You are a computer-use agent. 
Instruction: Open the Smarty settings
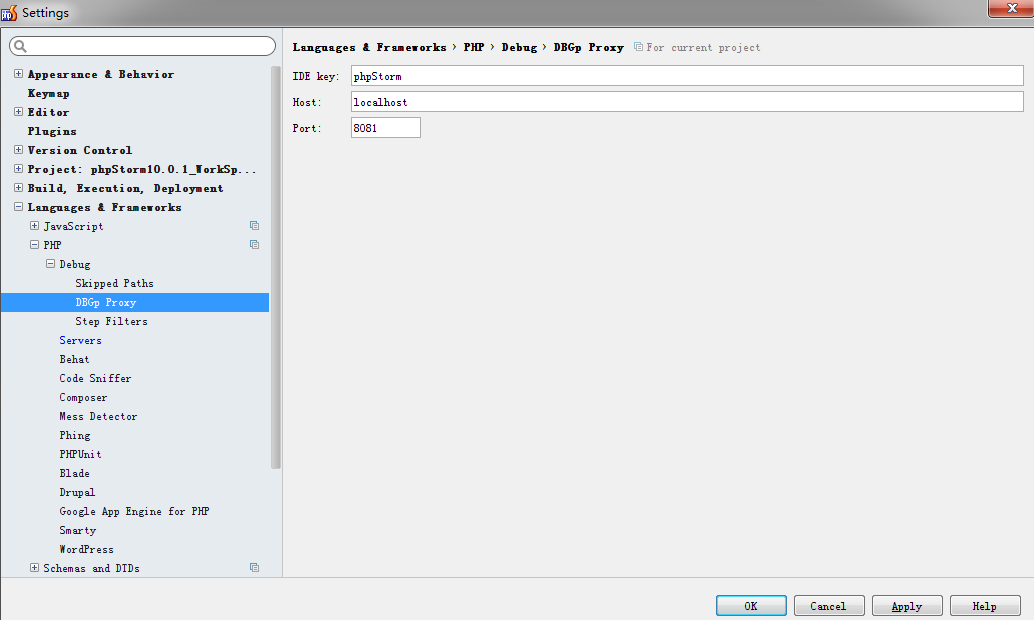77,530
